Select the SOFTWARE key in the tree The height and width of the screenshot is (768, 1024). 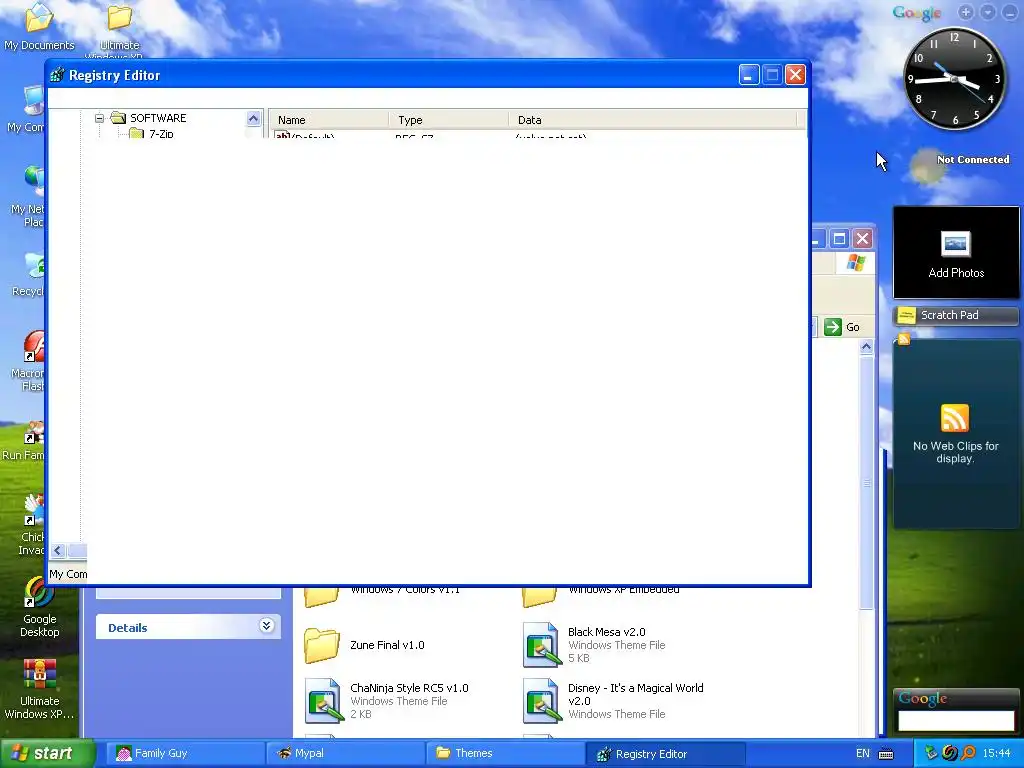[158, 118]
